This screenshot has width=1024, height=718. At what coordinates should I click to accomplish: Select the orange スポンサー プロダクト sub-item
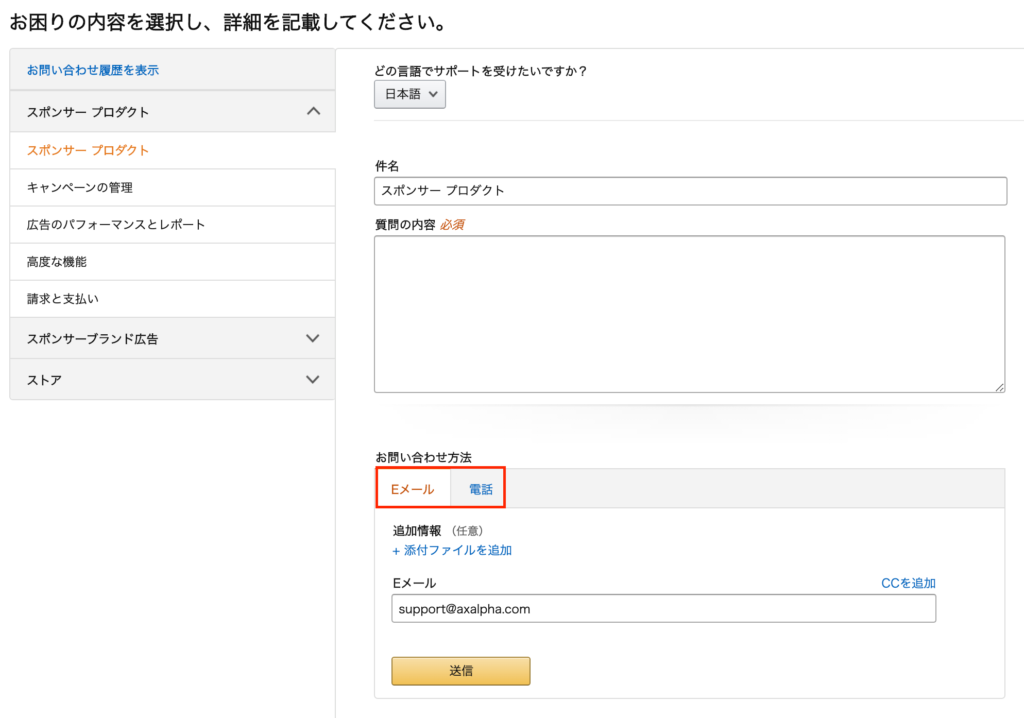coord(88,150)
